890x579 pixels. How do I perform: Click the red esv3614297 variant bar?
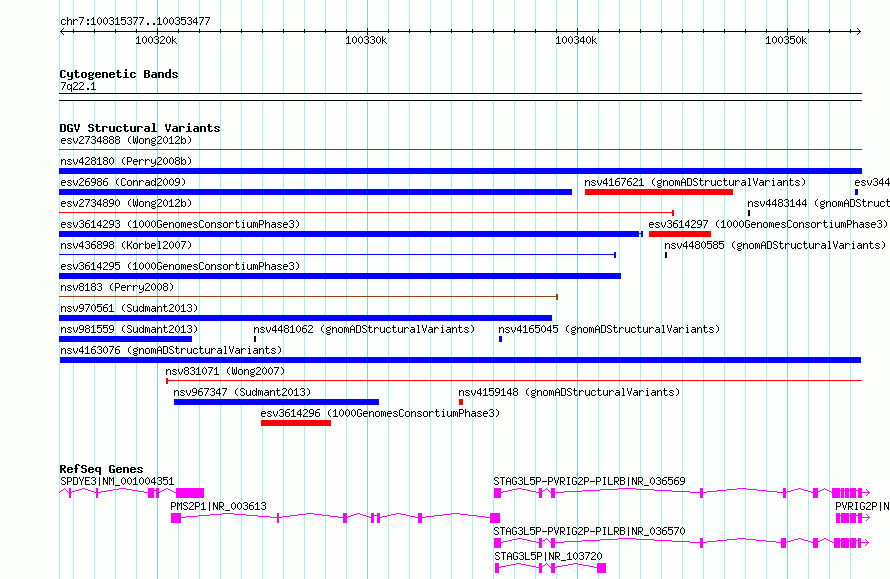pos(680,234)
